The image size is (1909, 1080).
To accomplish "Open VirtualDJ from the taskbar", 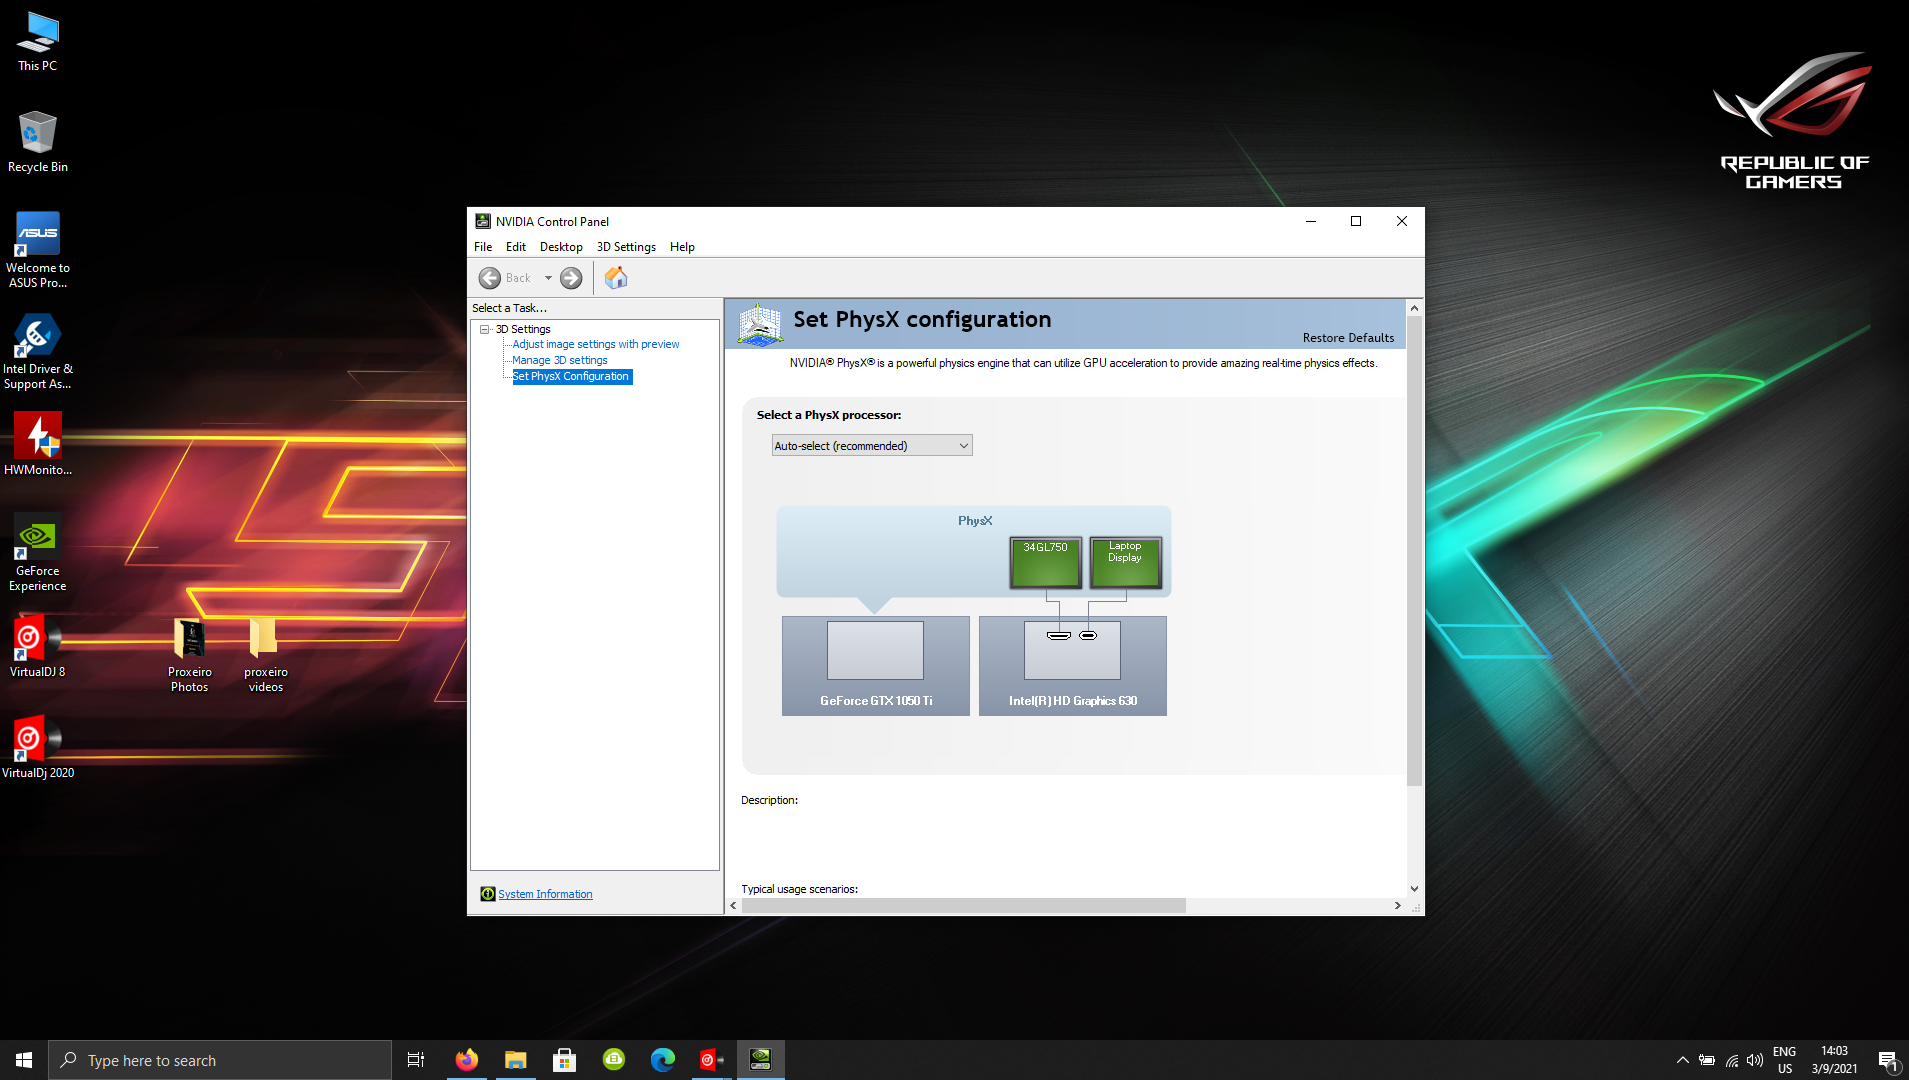I will click(x=711, y=1060).
